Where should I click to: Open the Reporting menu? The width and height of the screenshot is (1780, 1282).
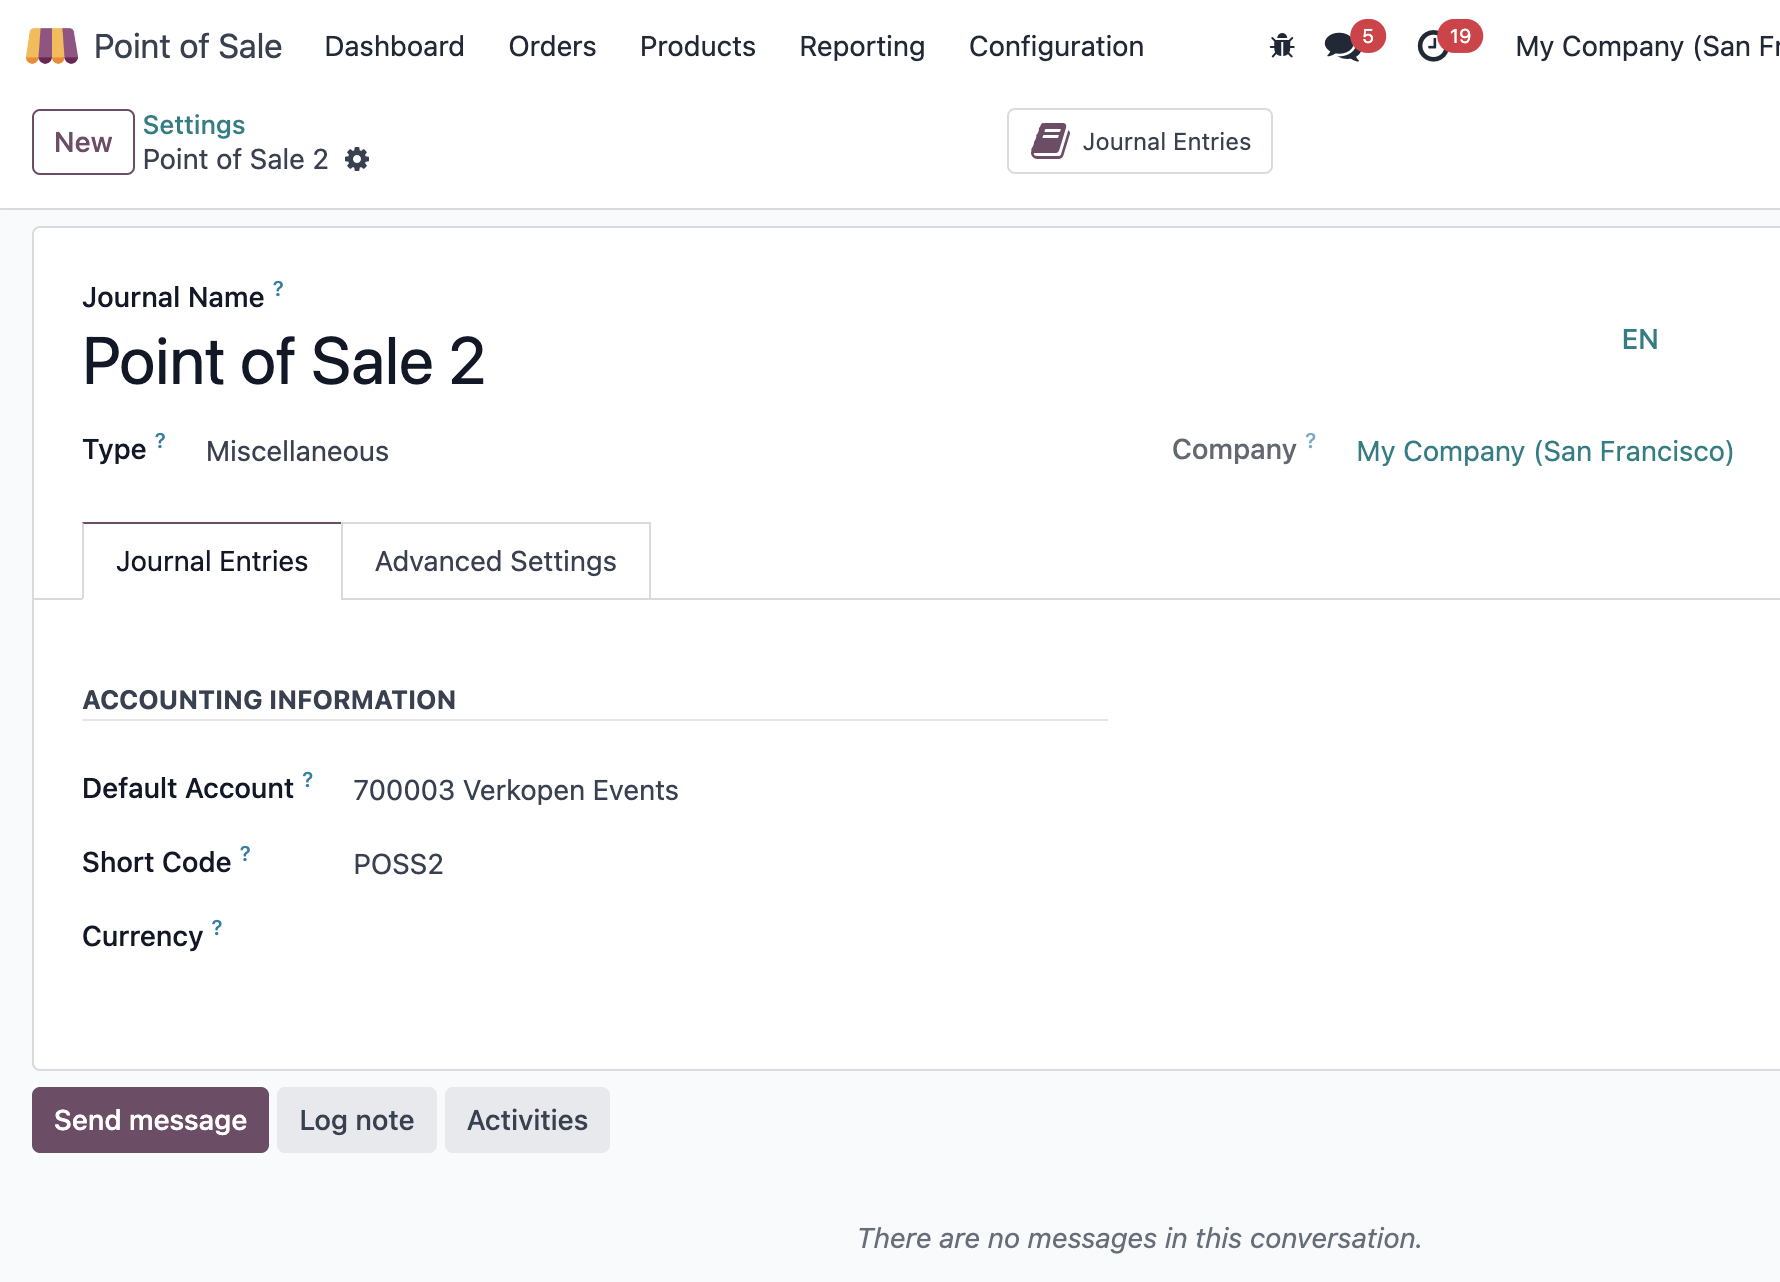[862, 46]
